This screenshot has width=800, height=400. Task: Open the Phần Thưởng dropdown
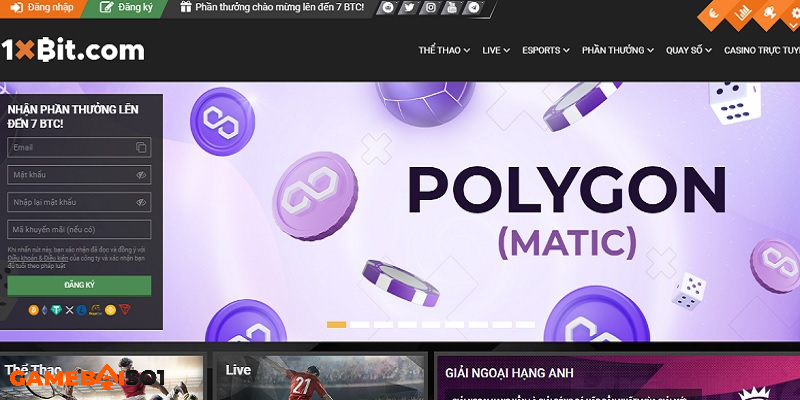coord(618,50)
